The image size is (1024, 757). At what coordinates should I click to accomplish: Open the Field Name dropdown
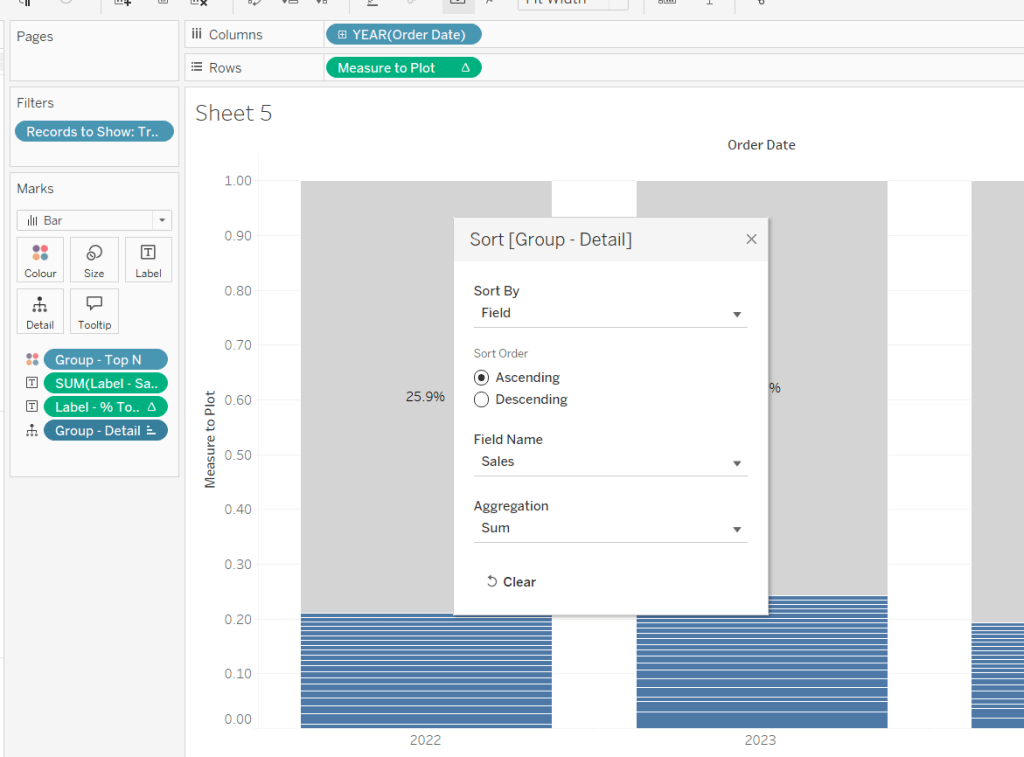pos(610,462)
